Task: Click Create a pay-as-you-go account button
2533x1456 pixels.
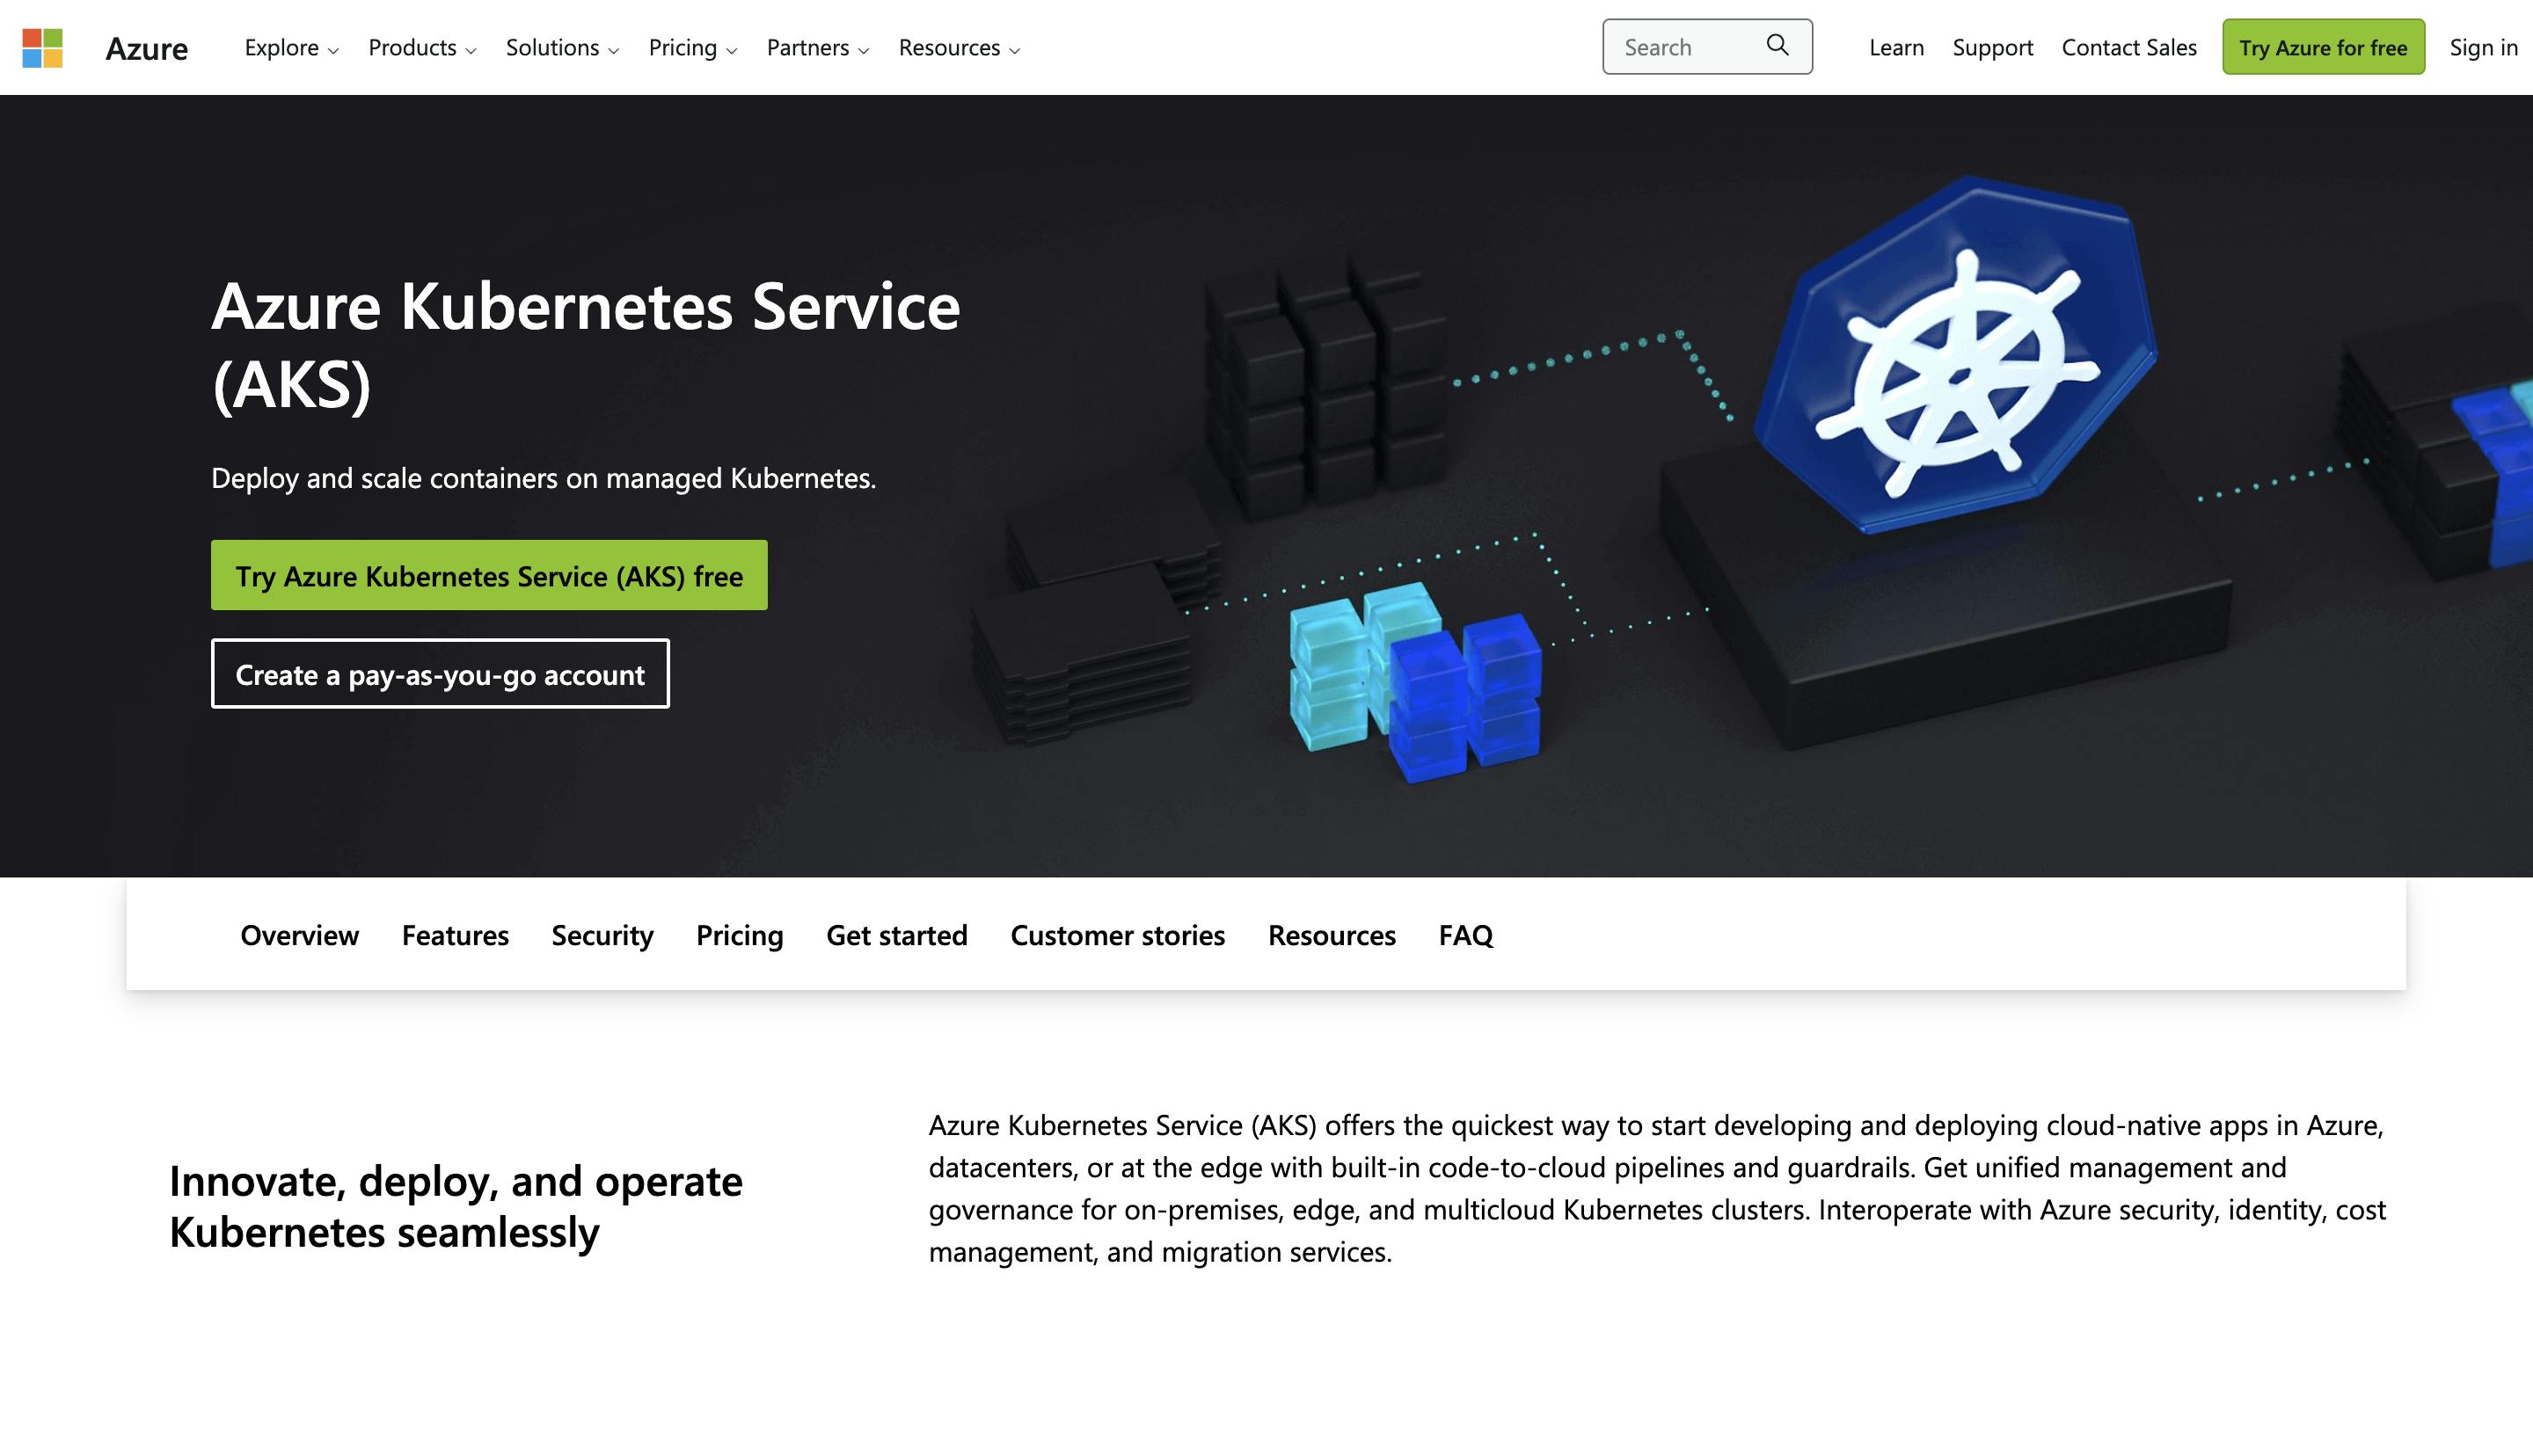Action: click(x=440, y=673)
